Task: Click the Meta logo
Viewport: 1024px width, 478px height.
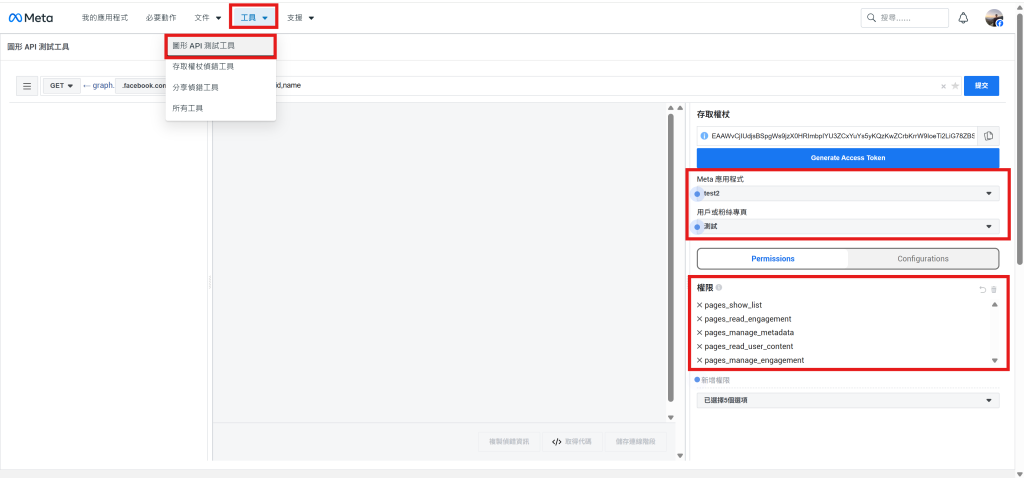Action: pos(31,18)
